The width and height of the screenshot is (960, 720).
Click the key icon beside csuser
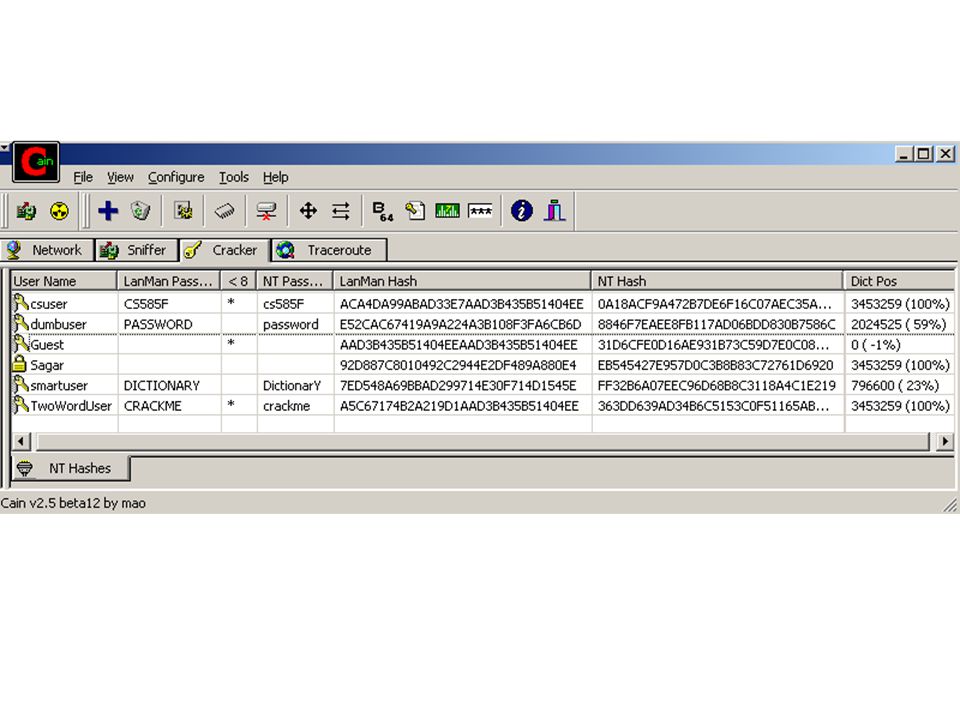(21, 302)
